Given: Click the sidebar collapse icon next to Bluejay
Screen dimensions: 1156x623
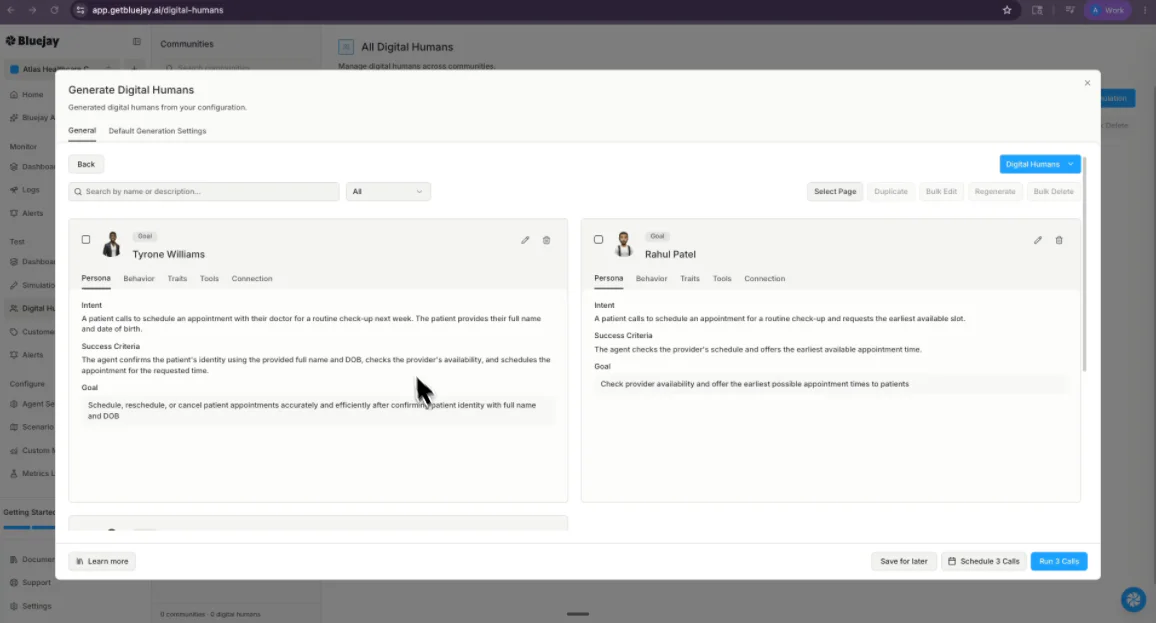Looking at the screenshot, I should click(136, 42).
